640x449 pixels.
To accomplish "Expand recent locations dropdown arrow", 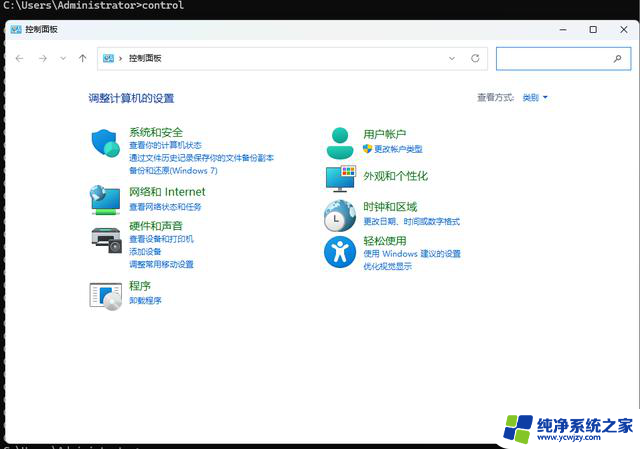I will pos(63,58).
